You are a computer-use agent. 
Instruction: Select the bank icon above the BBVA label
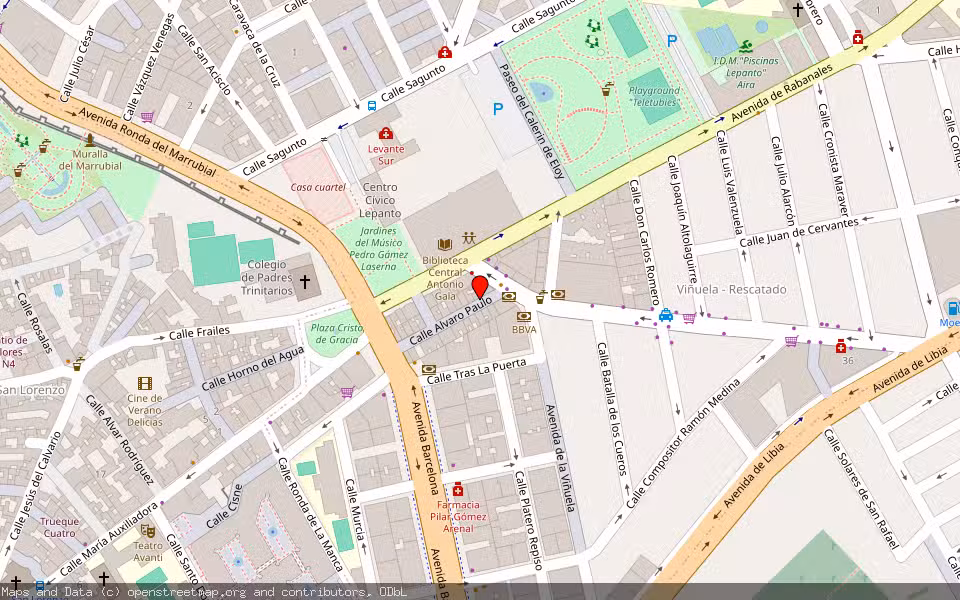click(523, 317)
